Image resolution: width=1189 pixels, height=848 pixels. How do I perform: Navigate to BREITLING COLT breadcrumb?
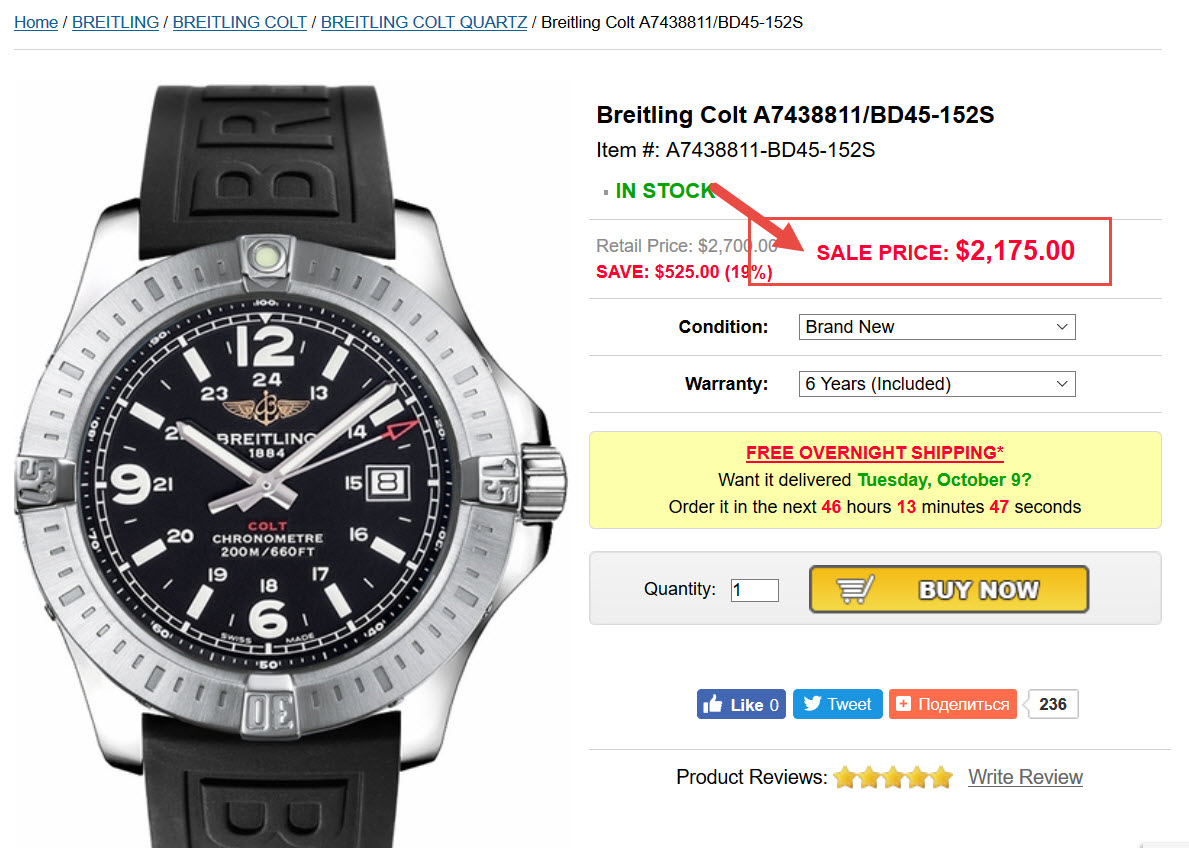click(240, 22)
